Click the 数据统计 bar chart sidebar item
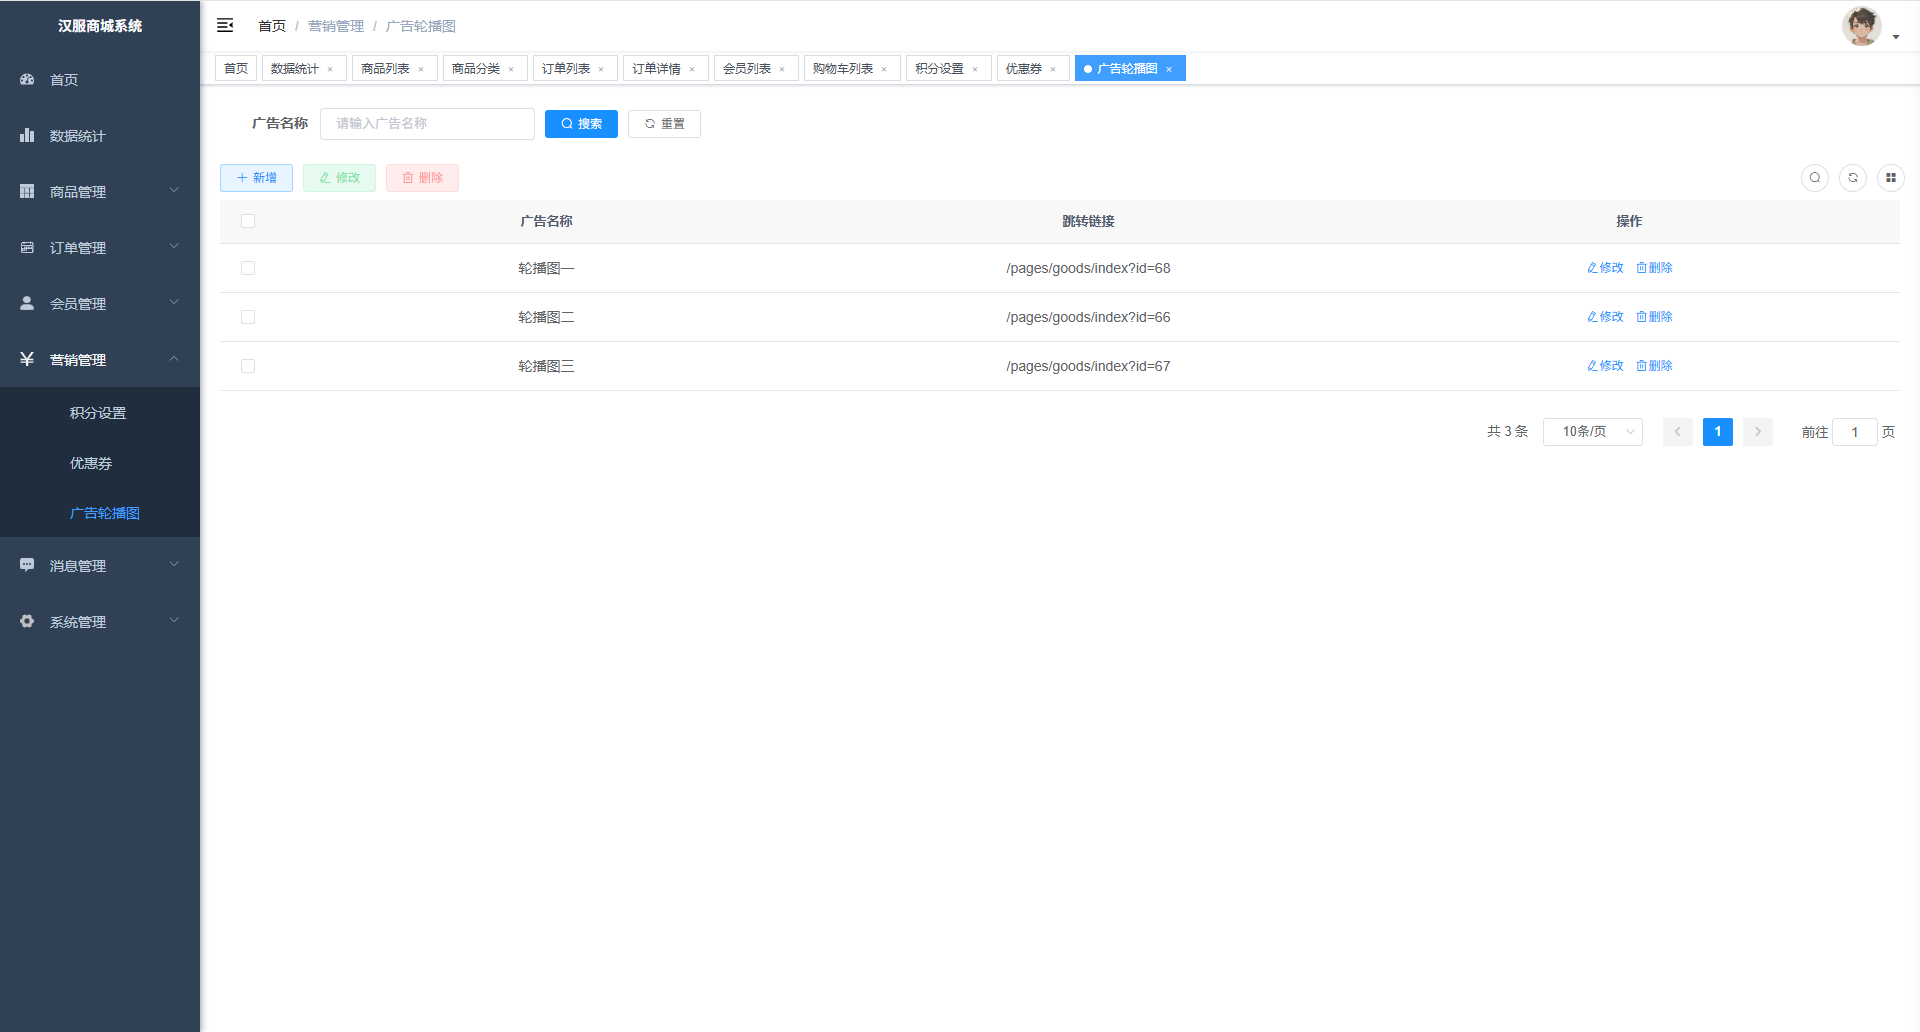1920x1032 pixels. (x=77, y=136)
